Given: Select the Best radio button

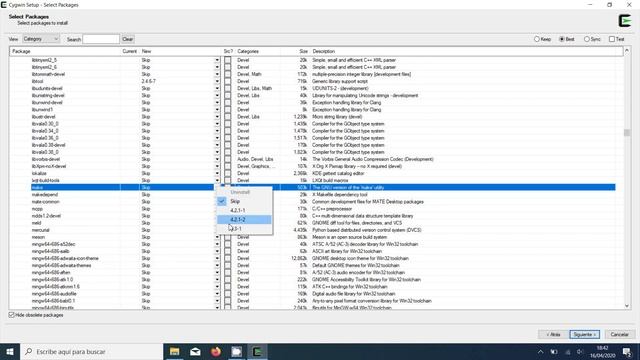Looking at the screenshot, I should [567, 39].
